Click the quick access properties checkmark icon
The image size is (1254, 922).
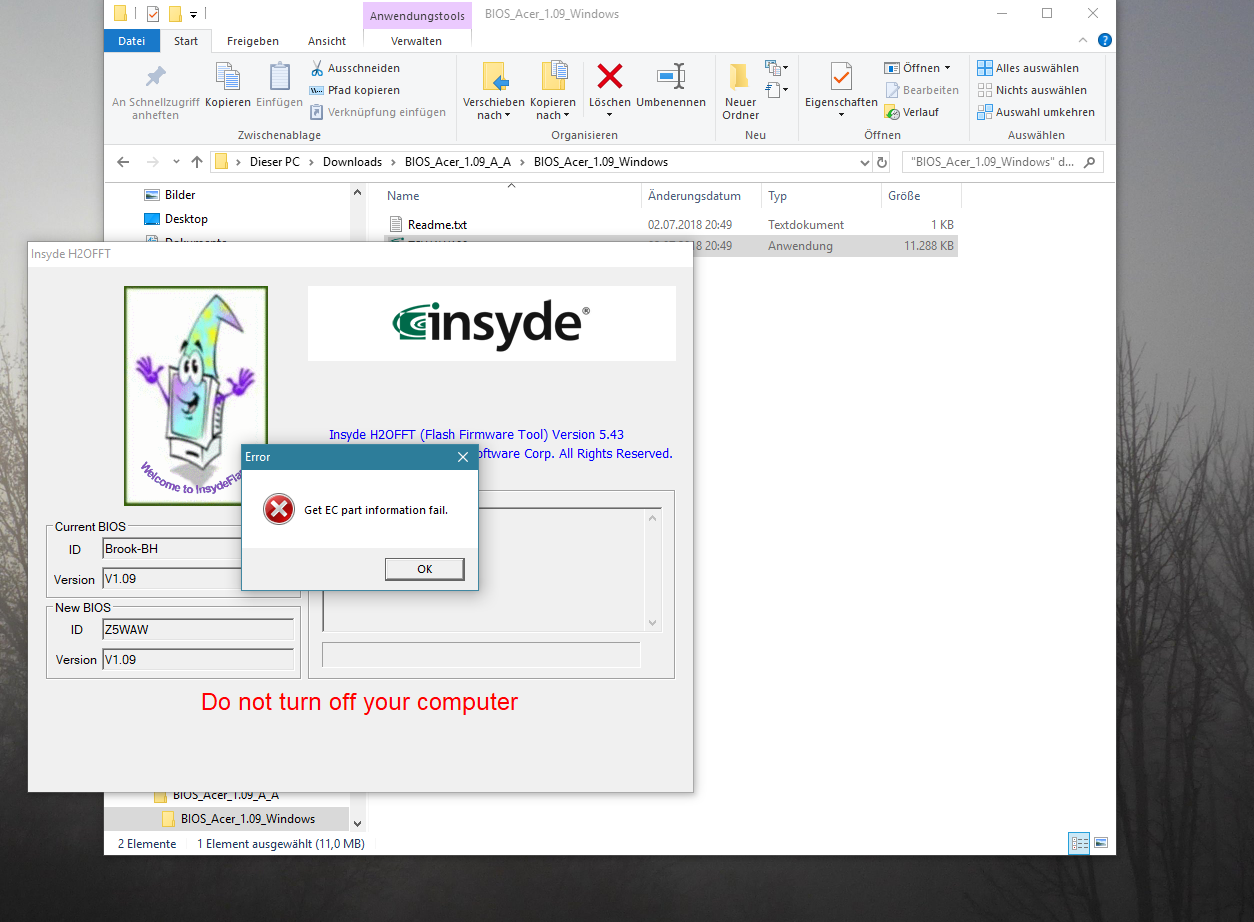pyautogui.click(x=153, y=14)
